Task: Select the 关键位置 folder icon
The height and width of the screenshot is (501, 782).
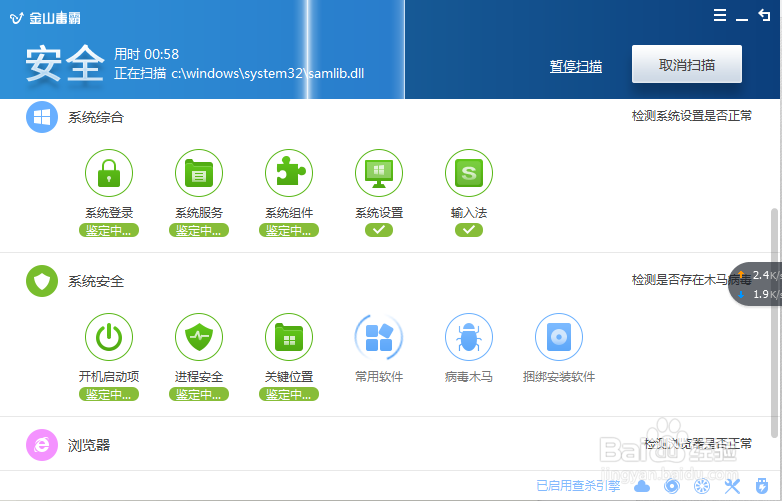Action: coord(289,337)
